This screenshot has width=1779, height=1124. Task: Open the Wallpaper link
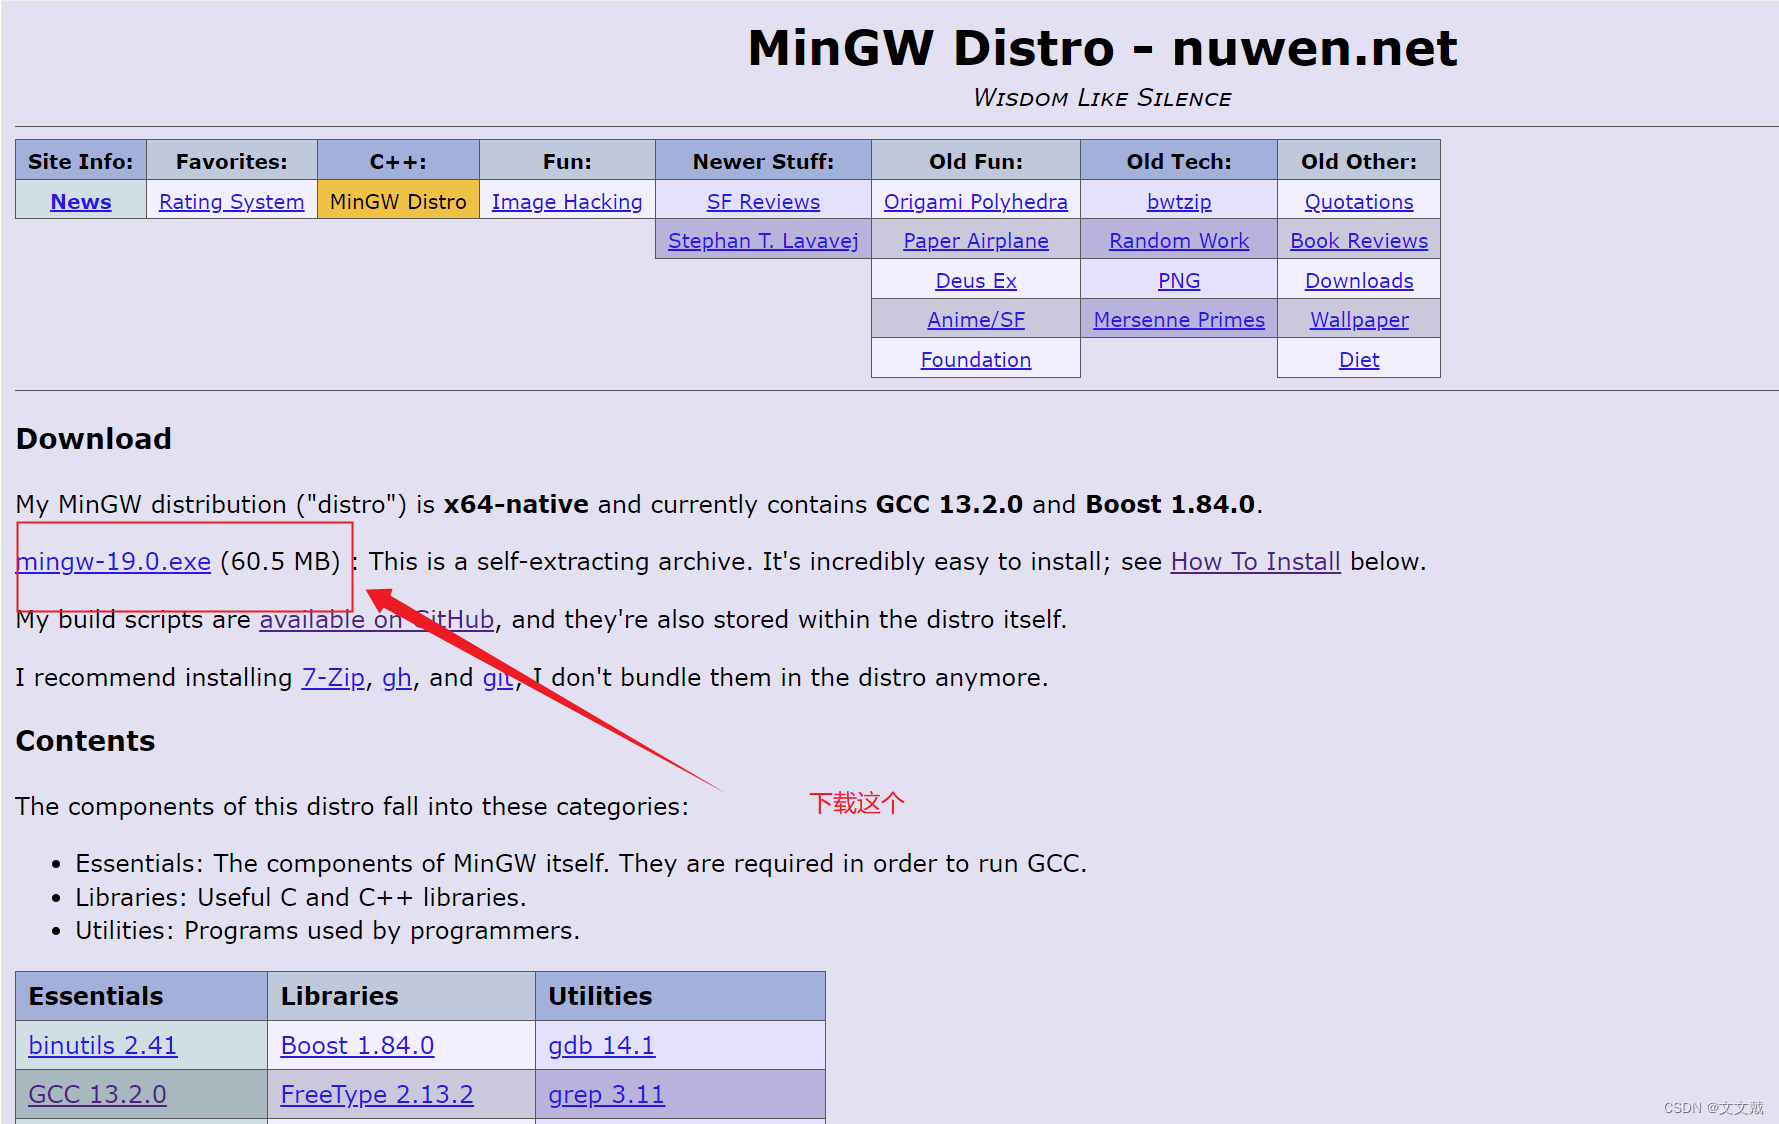click(1359, 319)
